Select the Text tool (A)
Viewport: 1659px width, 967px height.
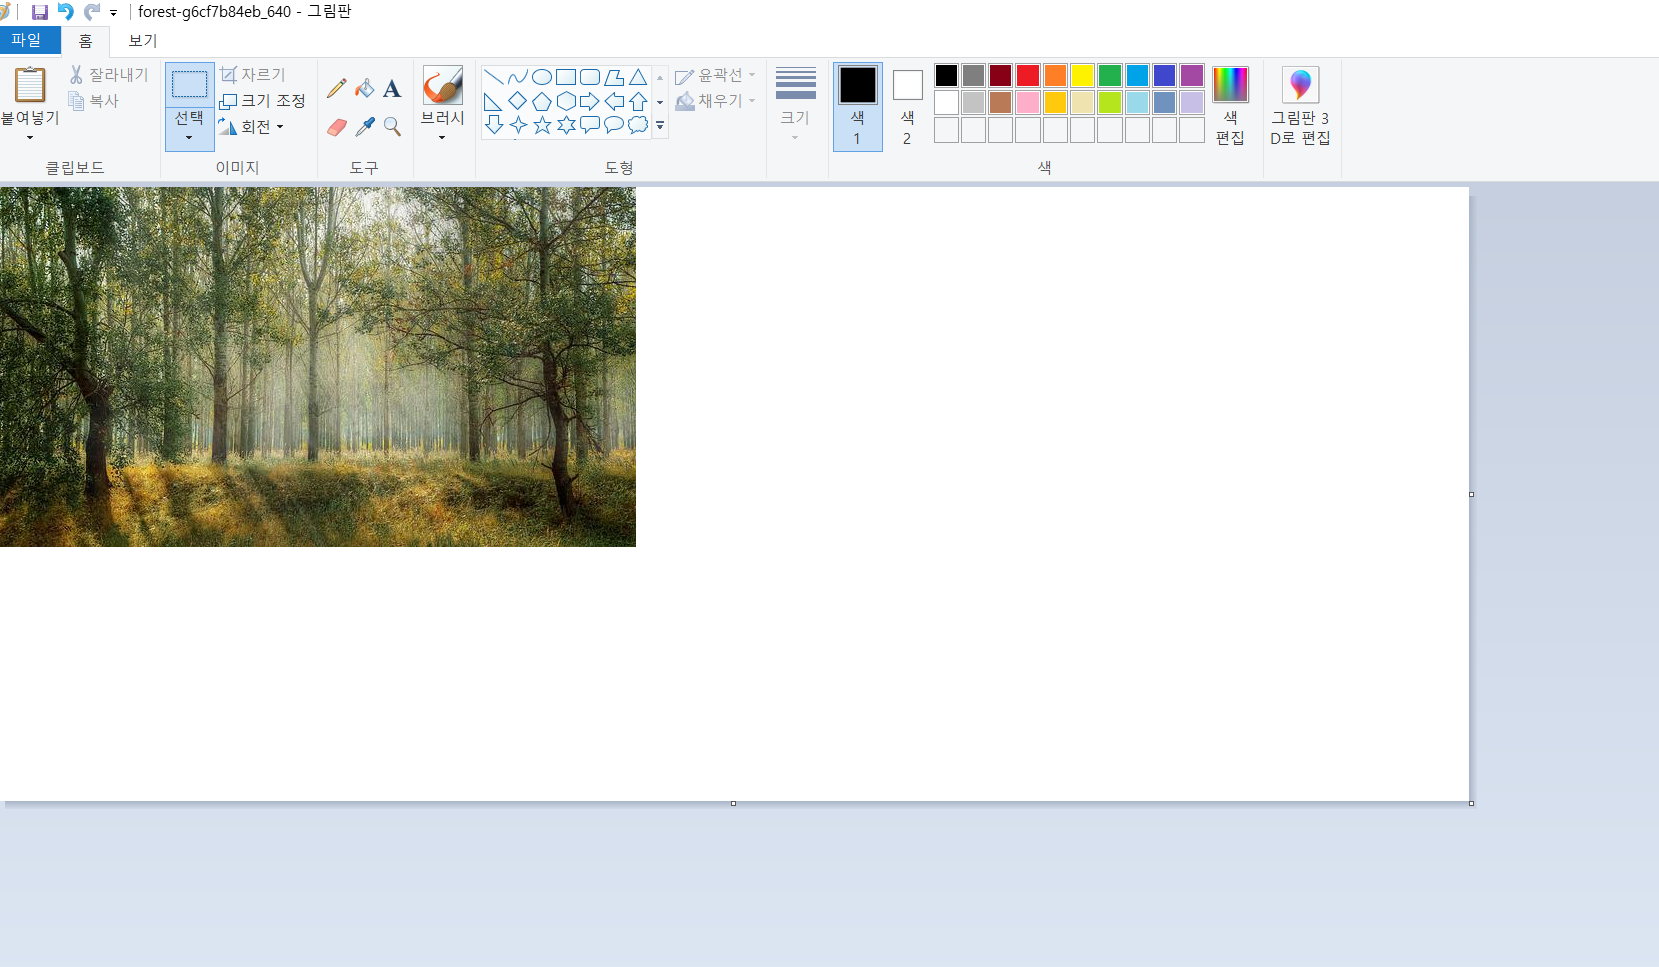point(392,88)
